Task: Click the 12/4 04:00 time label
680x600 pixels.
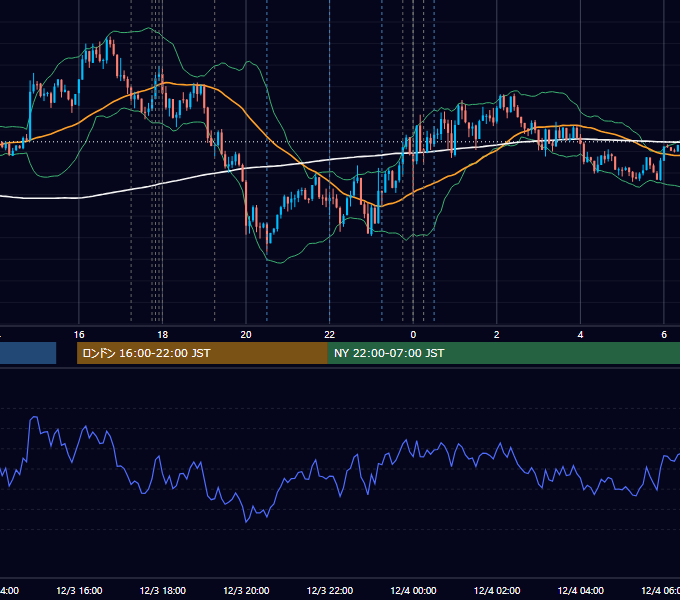Action: coord(580,590)
